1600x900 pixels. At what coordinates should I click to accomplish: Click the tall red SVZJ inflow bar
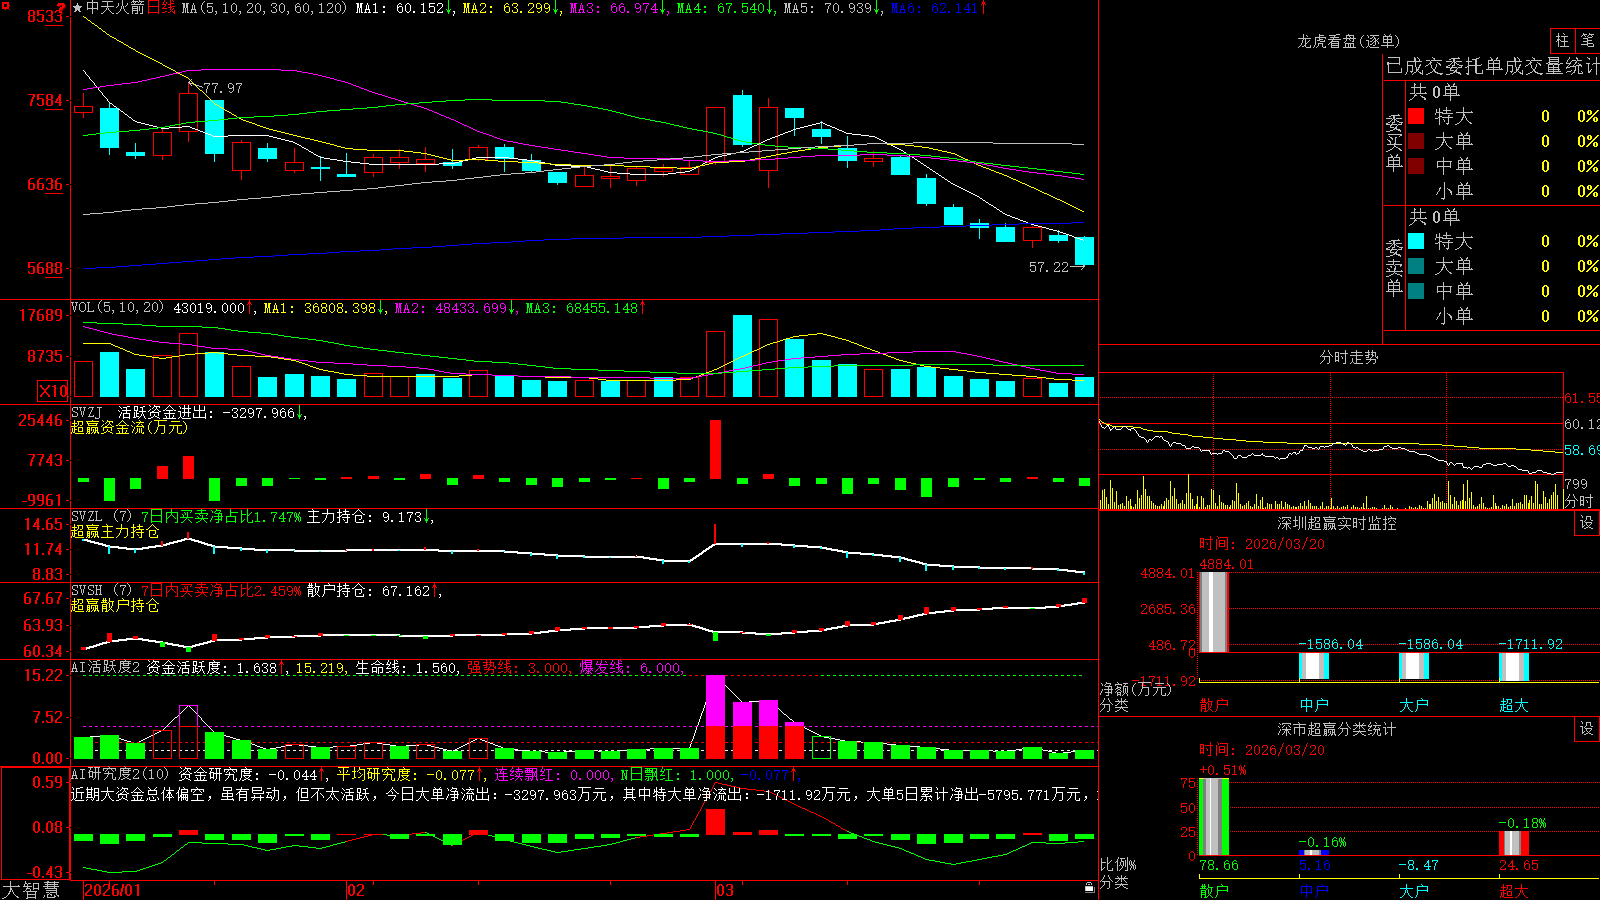715,449
